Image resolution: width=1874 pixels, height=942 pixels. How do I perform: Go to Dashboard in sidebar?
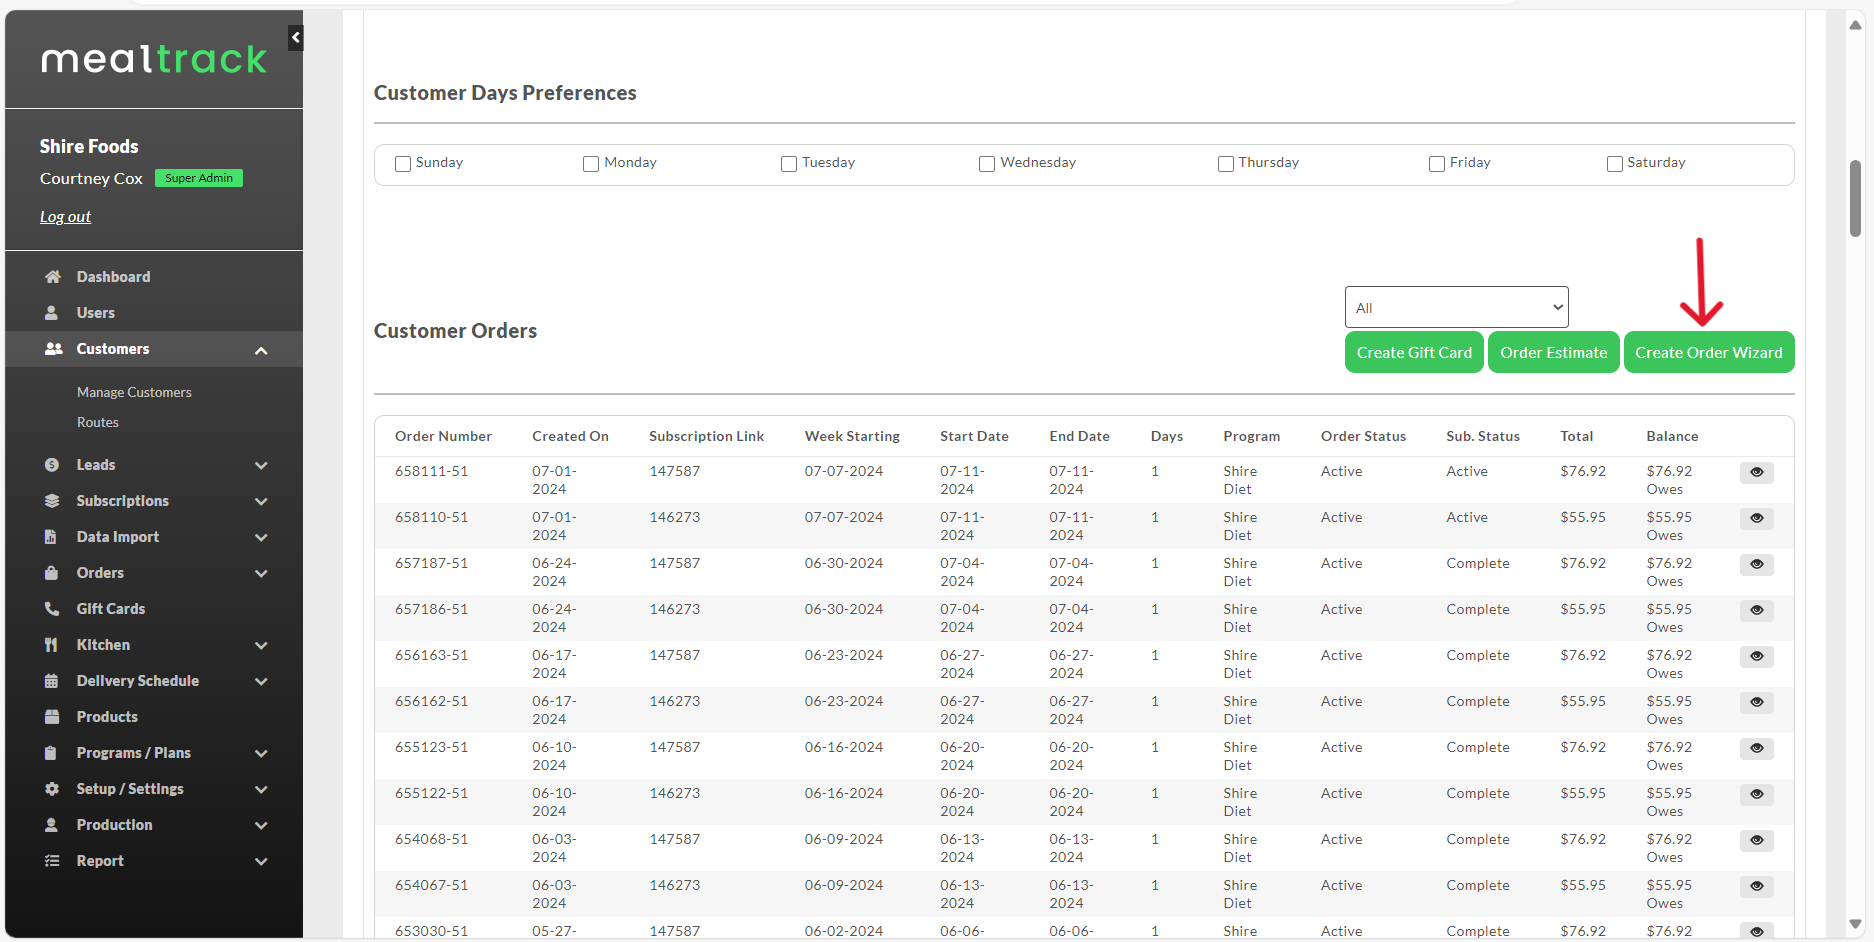(x=113, y=277)
